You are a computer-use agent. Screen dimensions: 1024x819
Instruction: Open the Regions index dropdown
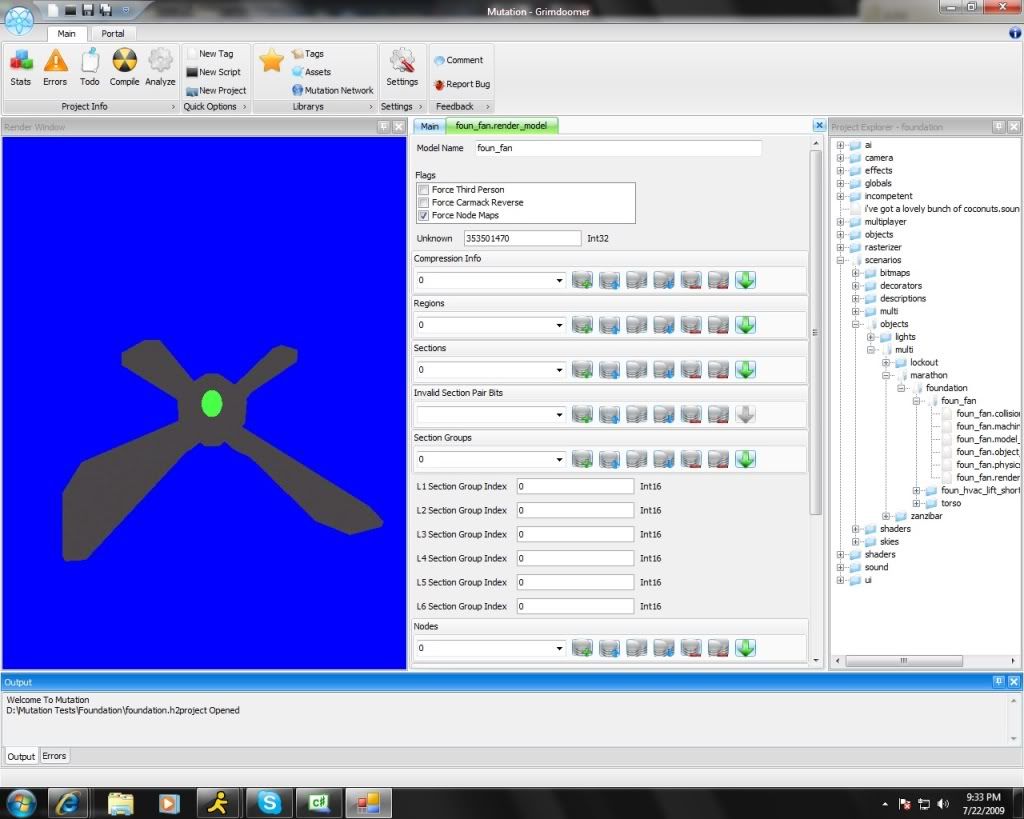pos(559,325)
